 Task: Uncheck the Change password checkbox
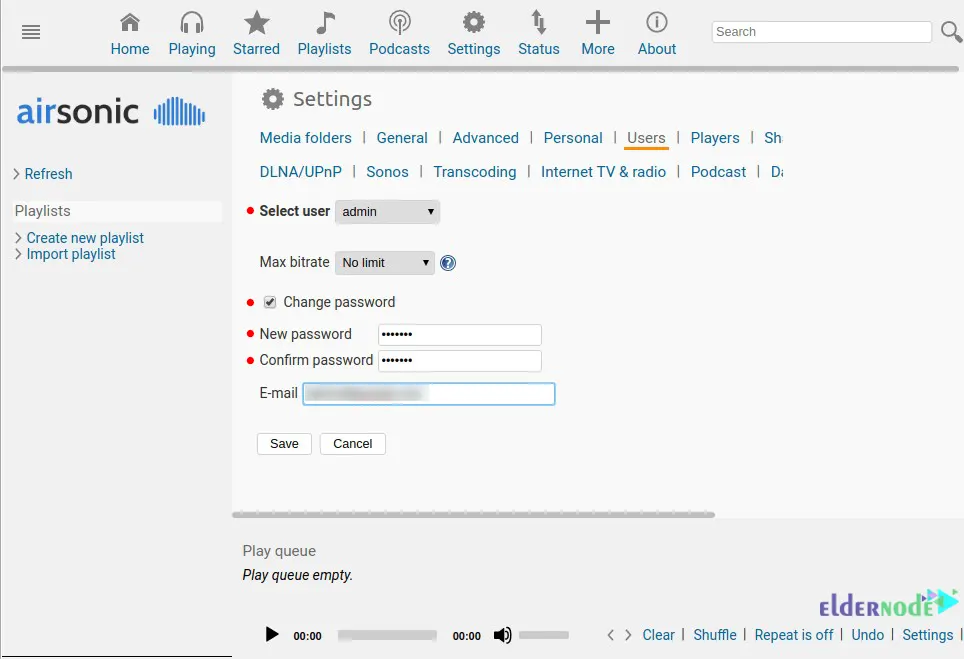click(270, 302)
